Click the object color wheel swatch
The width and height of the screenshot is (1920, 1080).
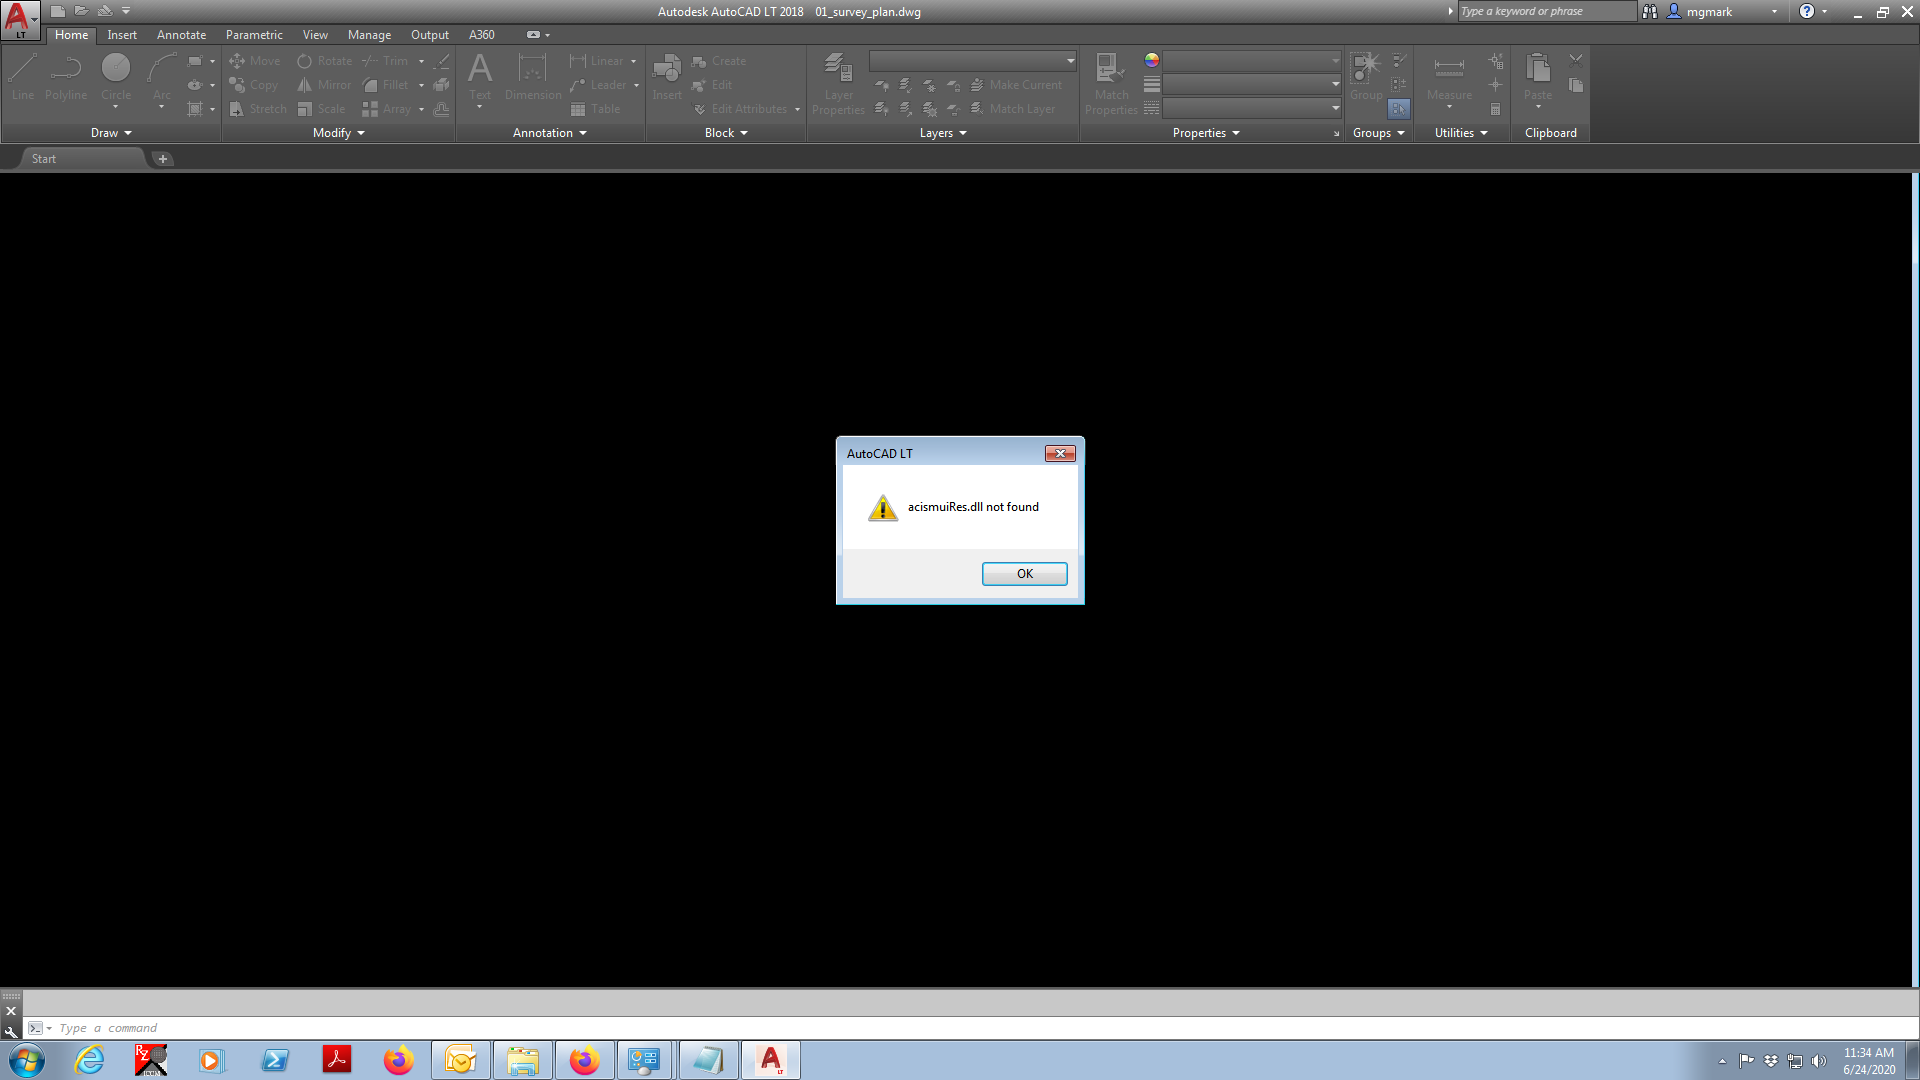point(1152,60)
